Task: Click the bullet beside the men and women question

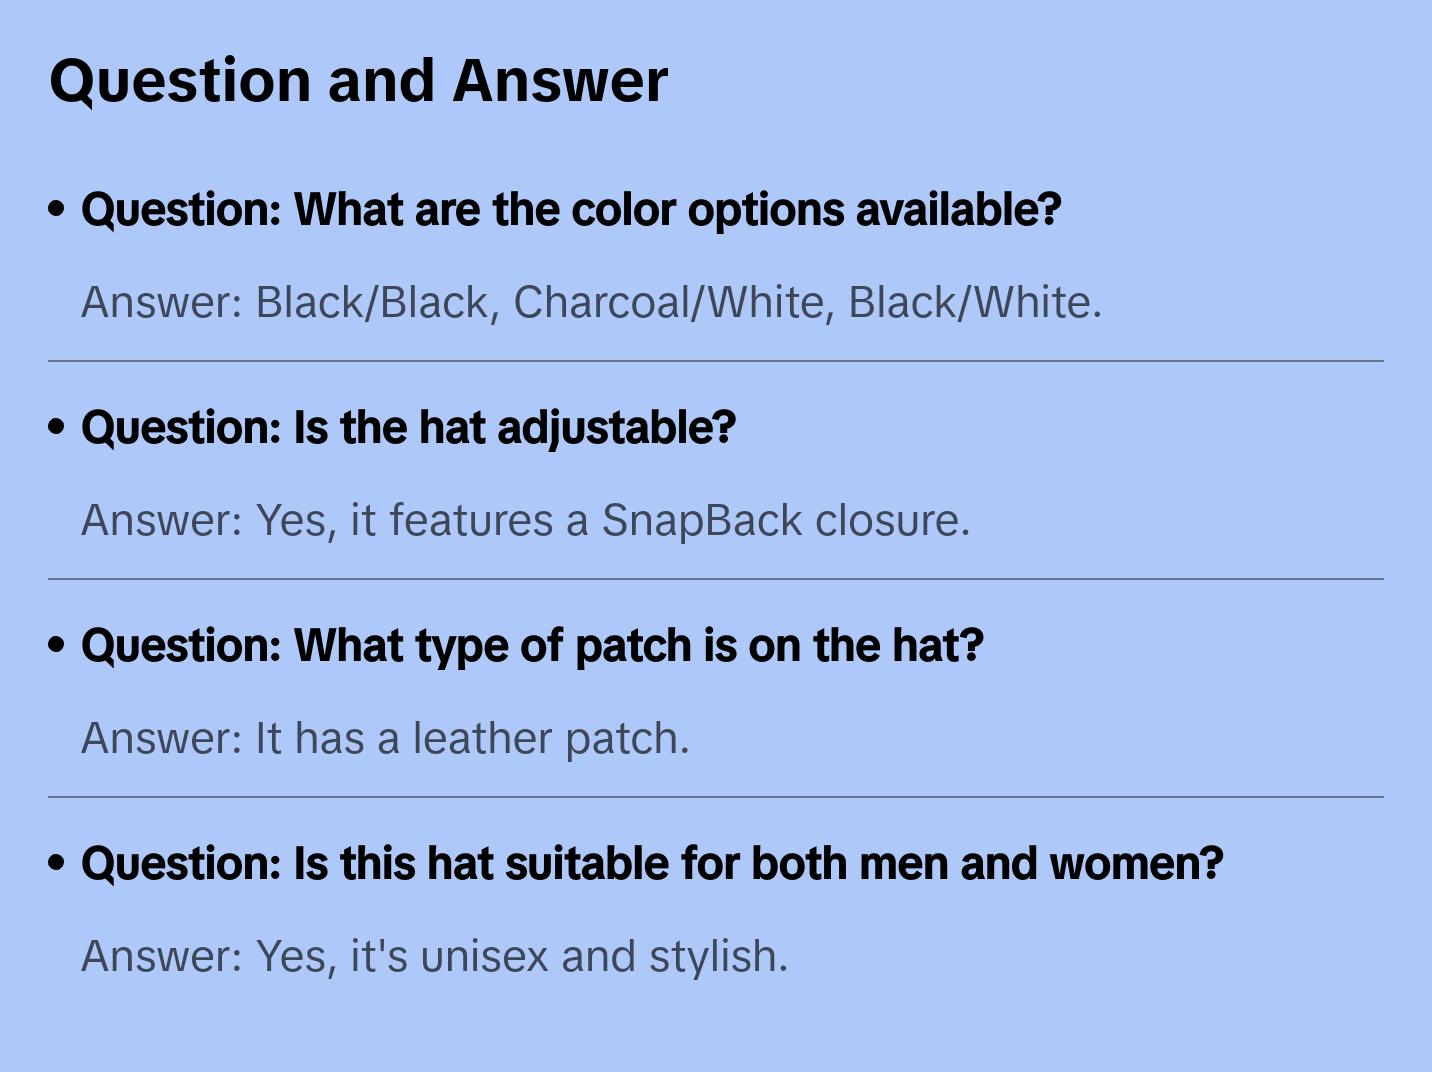Action: click(x=57, y=863)
